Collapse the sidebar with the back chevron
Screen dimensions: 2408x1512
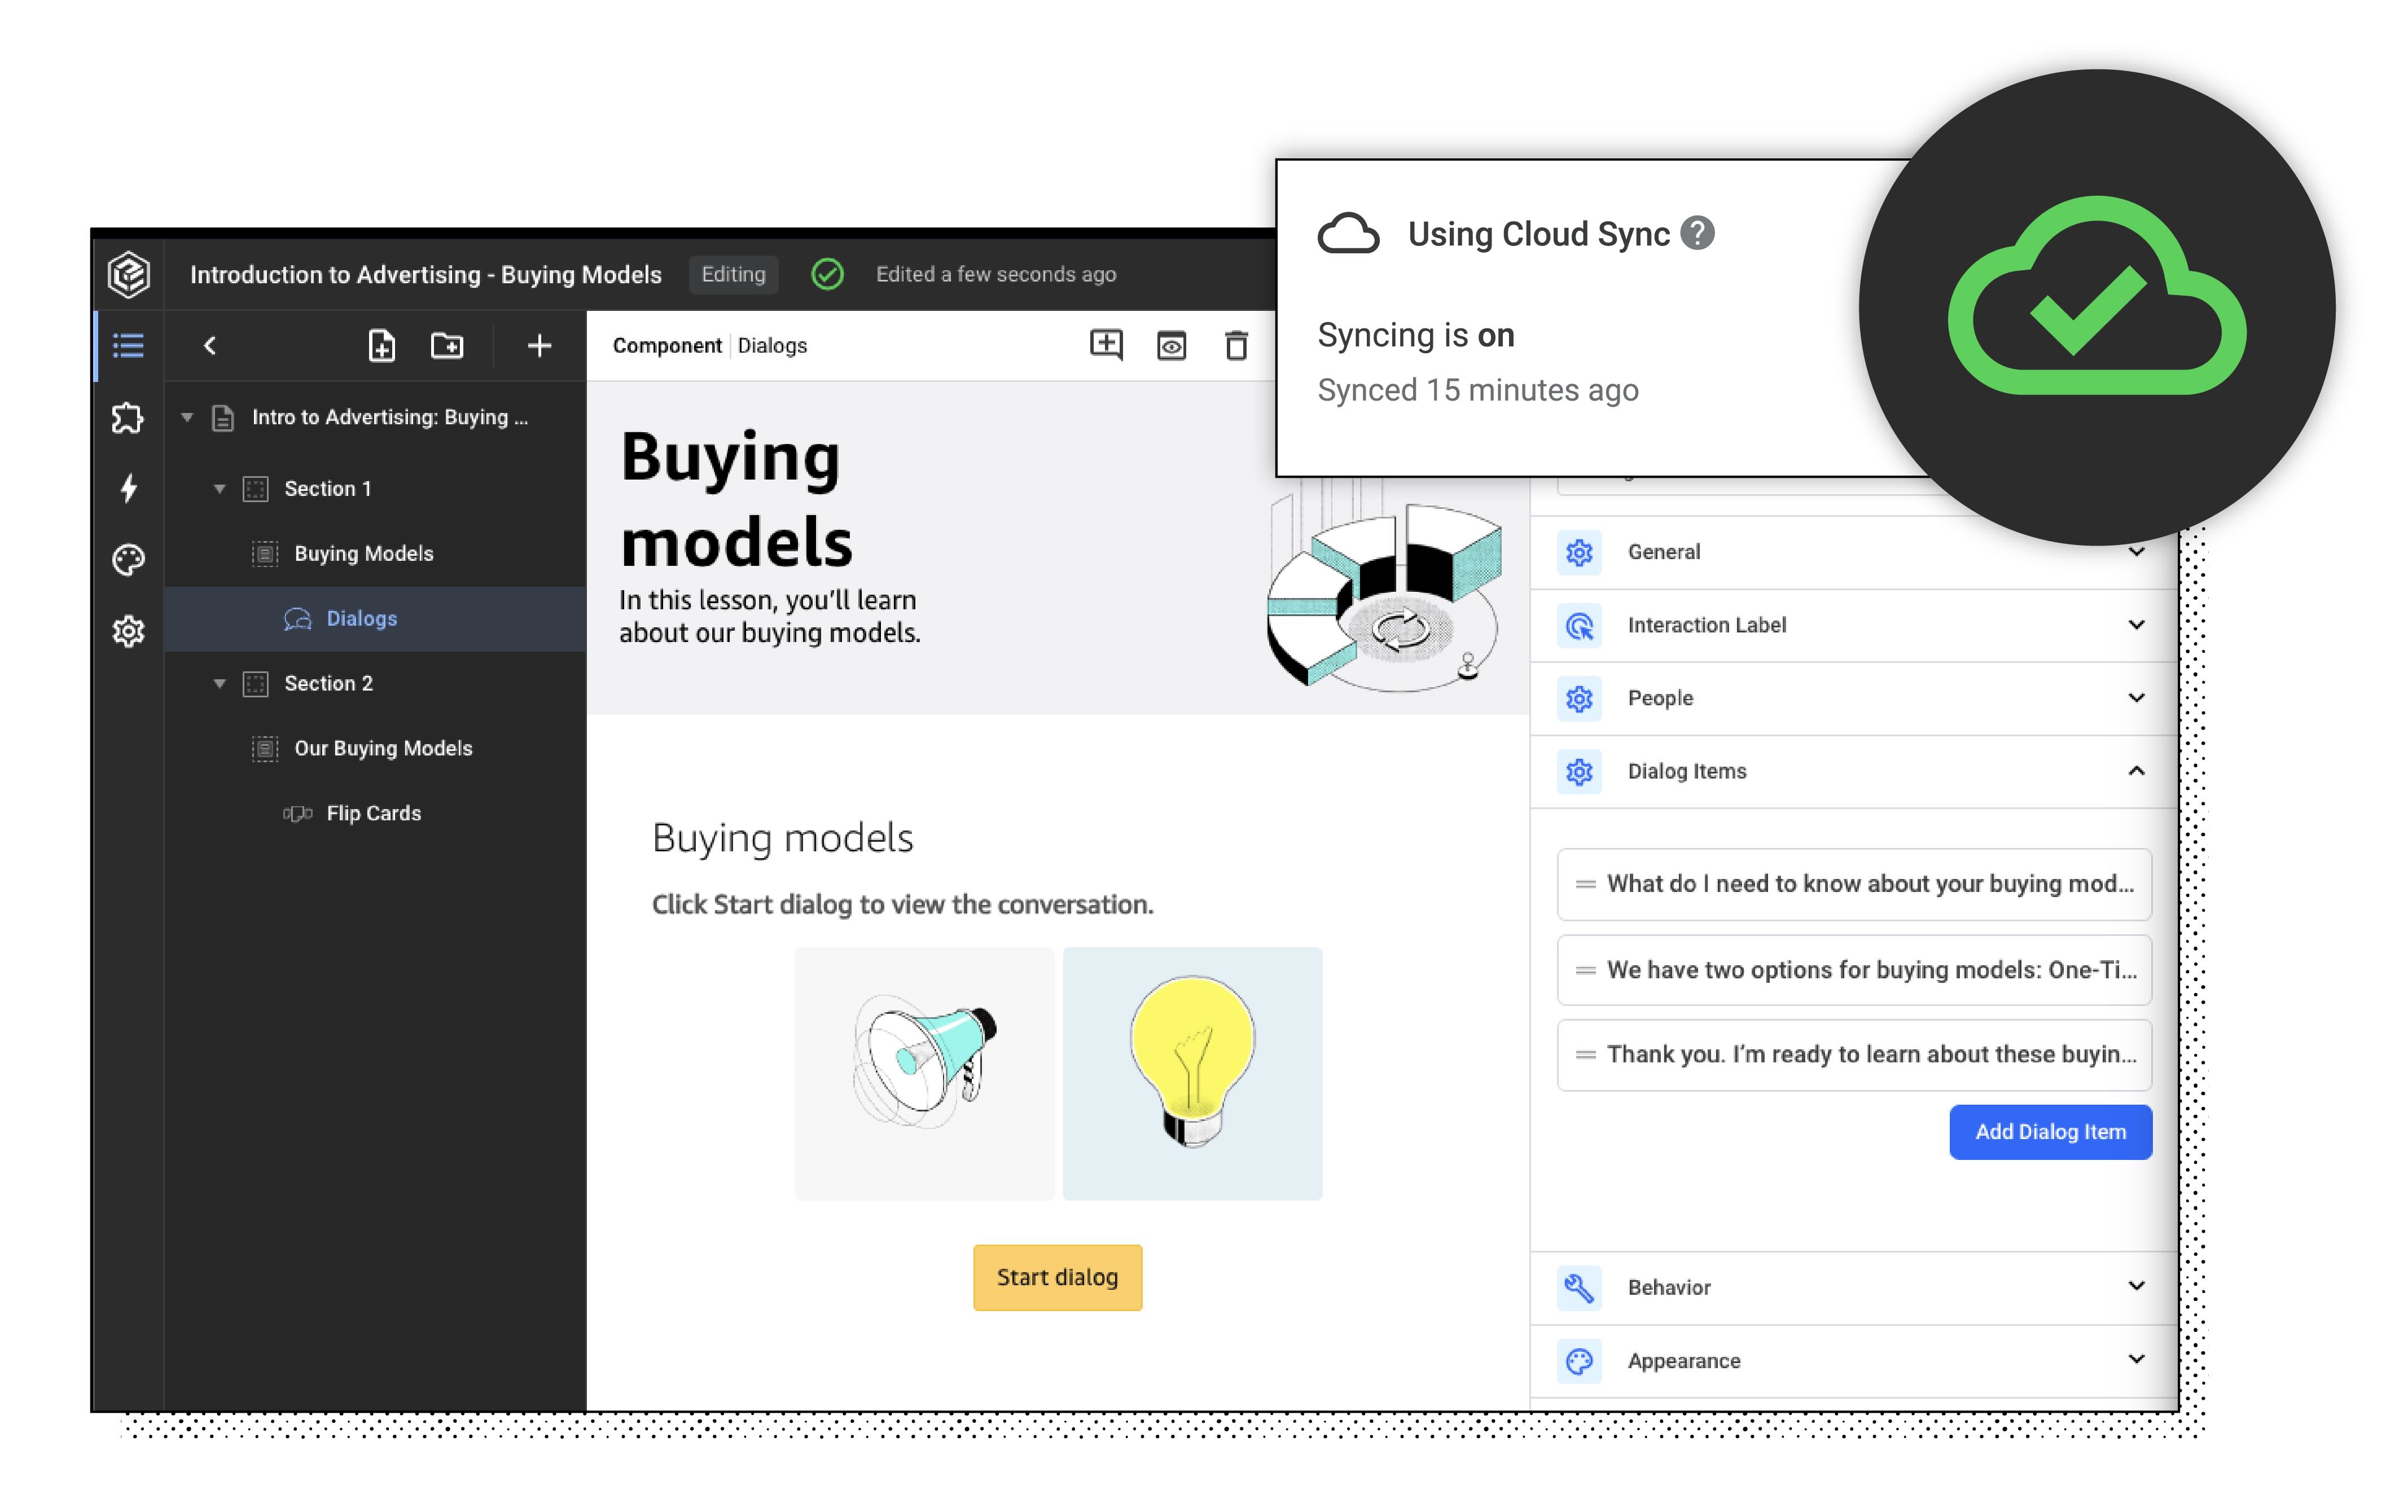tap(211, 345)
